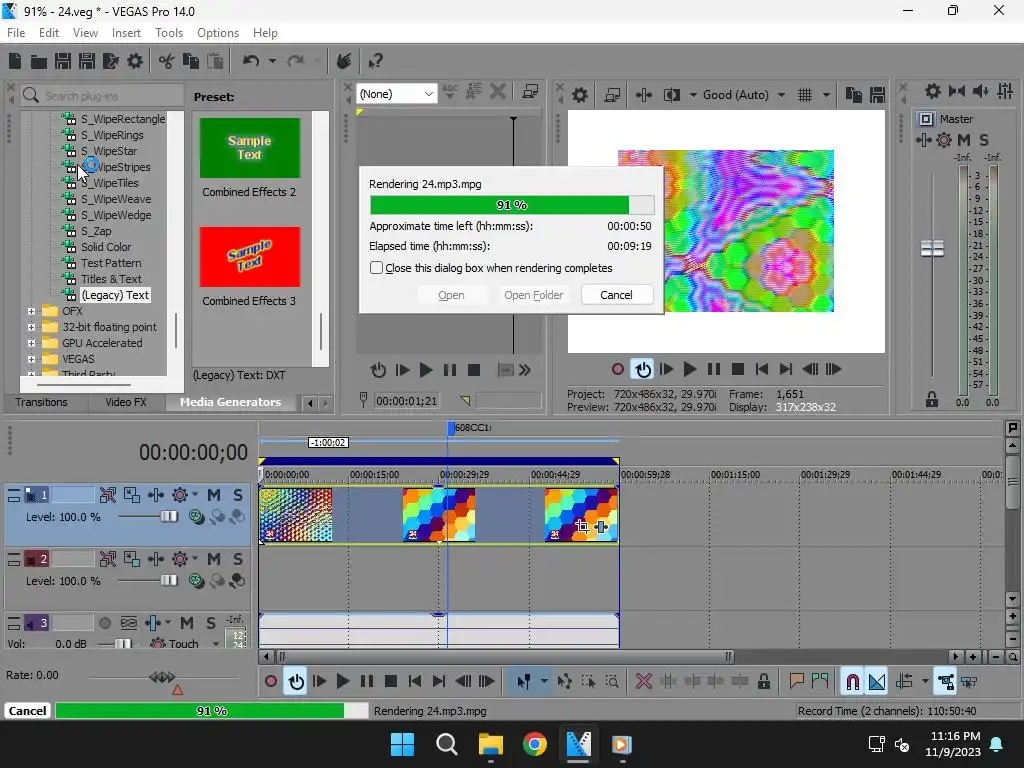Mute the Master bus

click(x=963, y=140)
